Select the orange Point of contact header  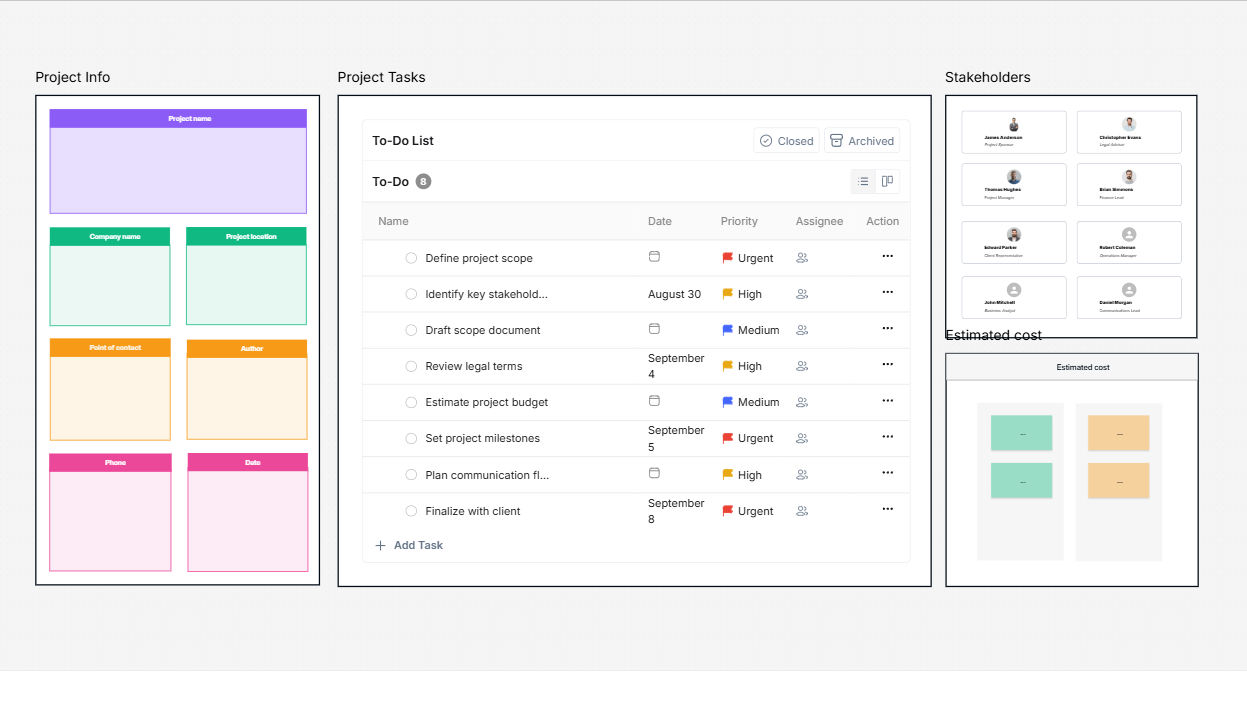110,347
